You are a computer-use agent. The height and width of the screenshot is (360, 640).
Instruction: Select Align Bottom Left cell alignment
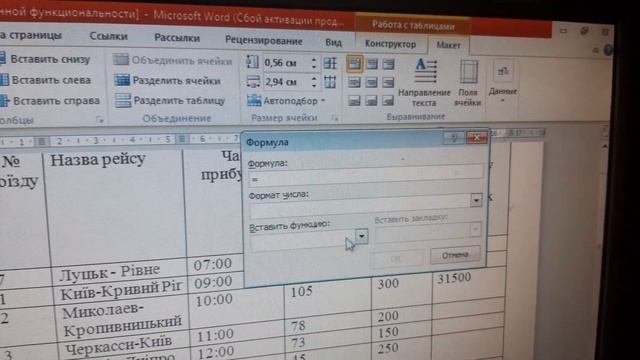[x=354, y=100]
